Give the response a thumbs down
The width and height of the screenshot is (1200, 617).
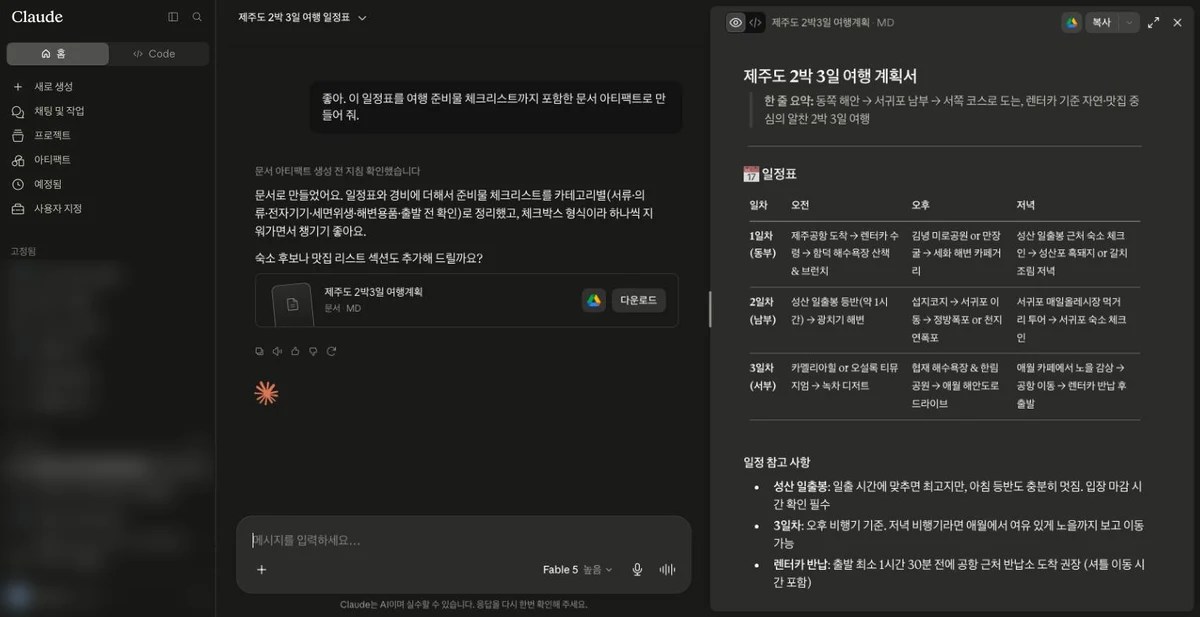[313, 351]
